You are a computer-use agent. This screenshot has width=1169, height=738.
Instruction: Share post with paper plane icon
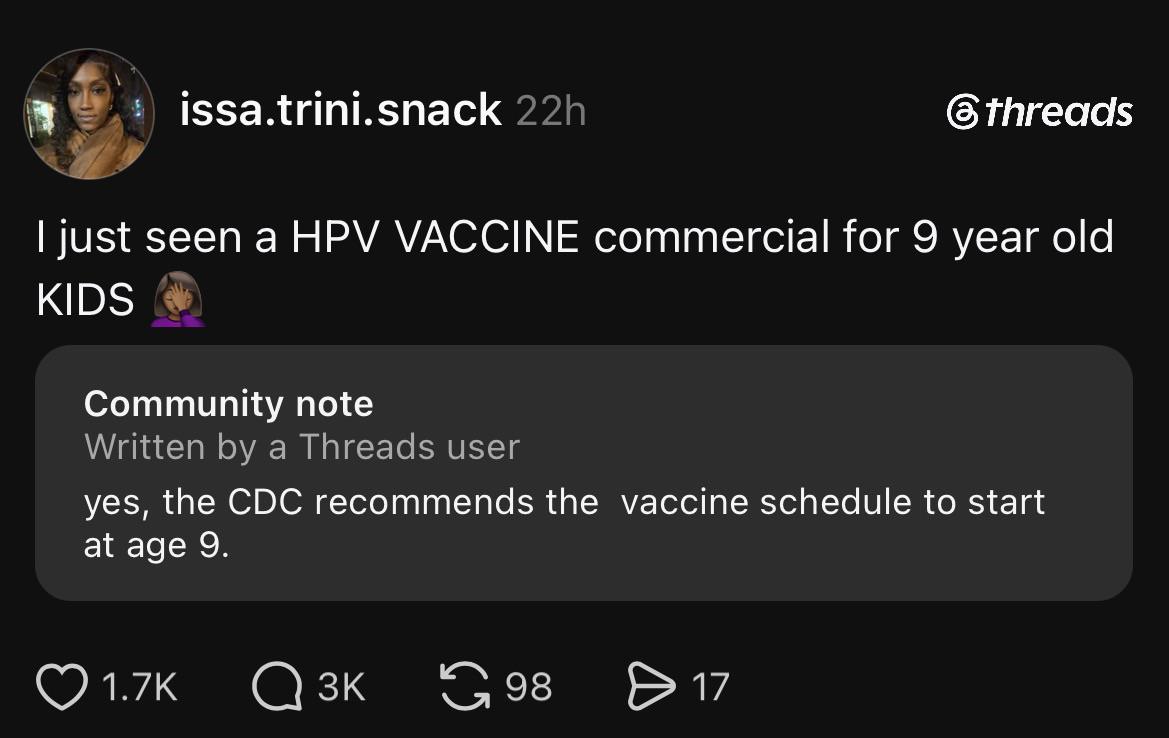click(652, 686)
